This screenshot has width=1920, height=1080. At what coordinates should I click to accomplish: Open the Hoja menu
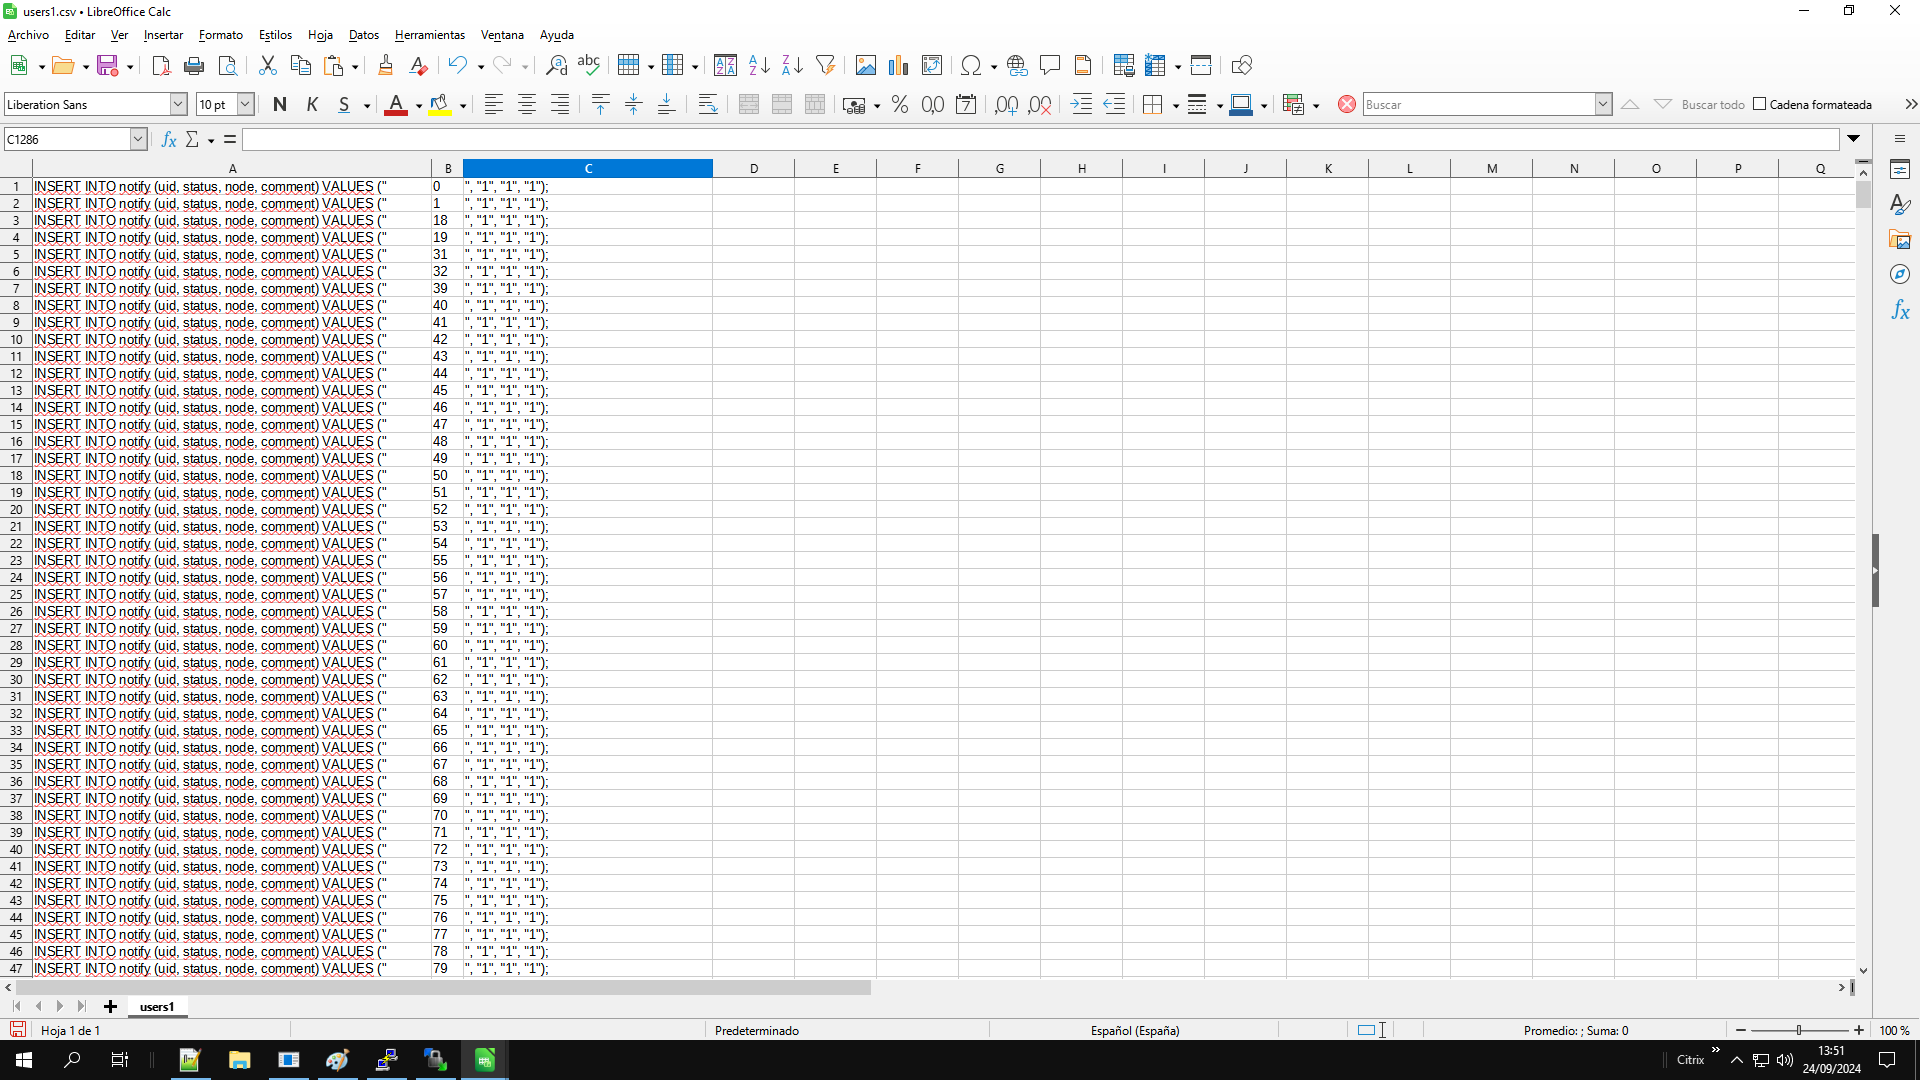click(x=320, y=35)
